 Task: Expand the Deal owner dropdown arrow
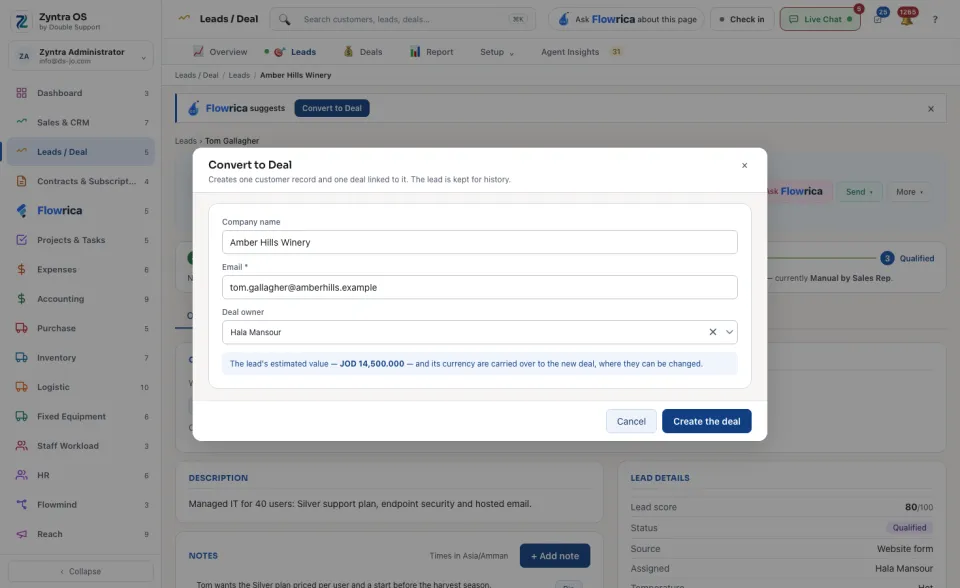coord(729,332)
